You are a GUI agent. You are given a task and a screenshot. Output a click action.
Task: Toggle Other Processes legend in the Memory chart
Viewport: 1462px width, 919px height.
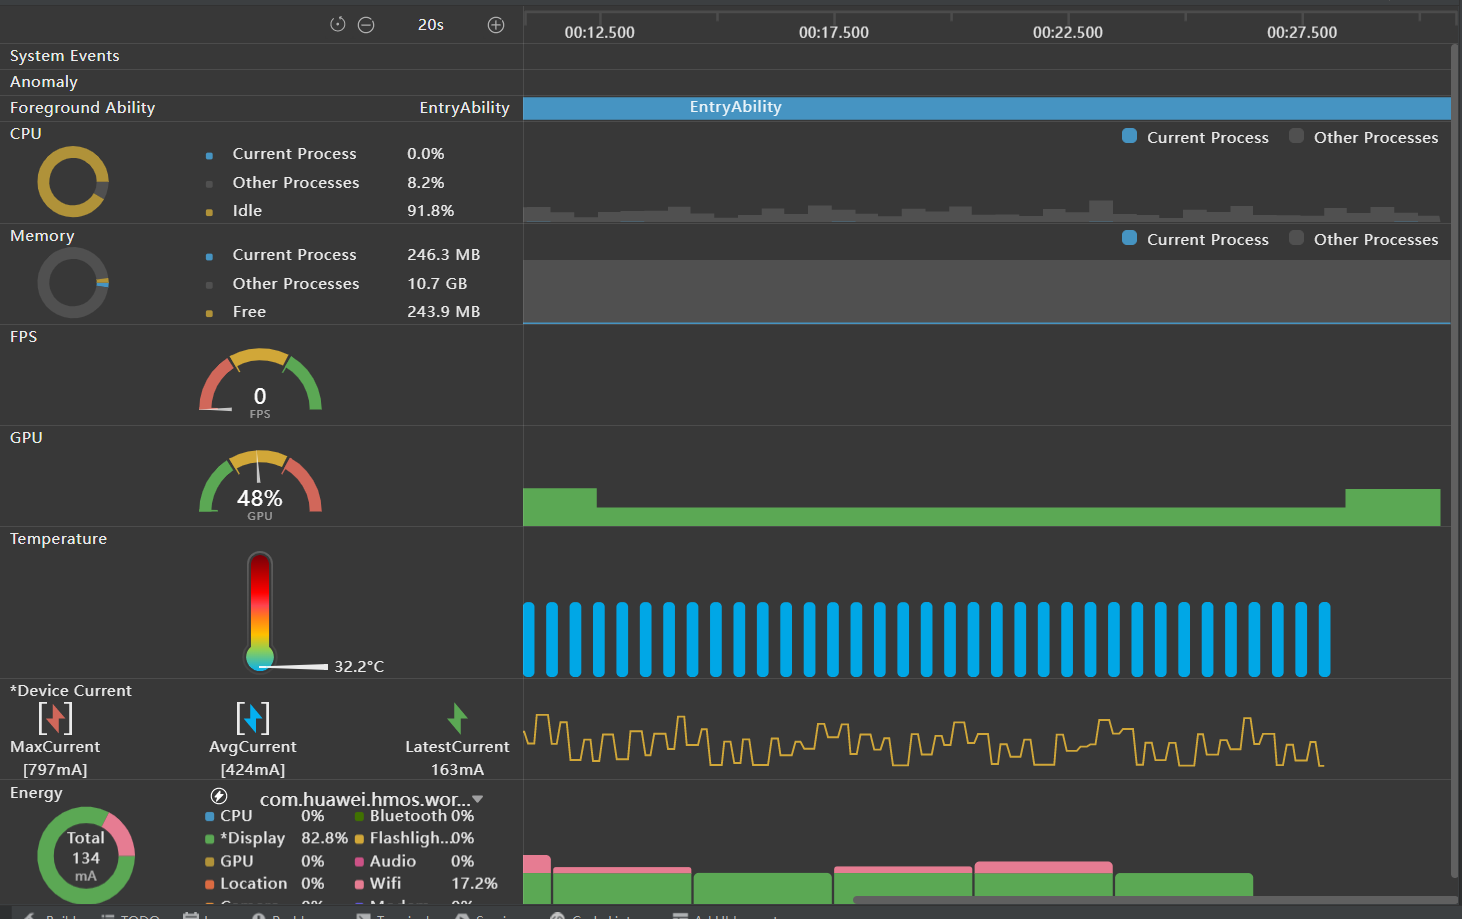click(1364, 239)
